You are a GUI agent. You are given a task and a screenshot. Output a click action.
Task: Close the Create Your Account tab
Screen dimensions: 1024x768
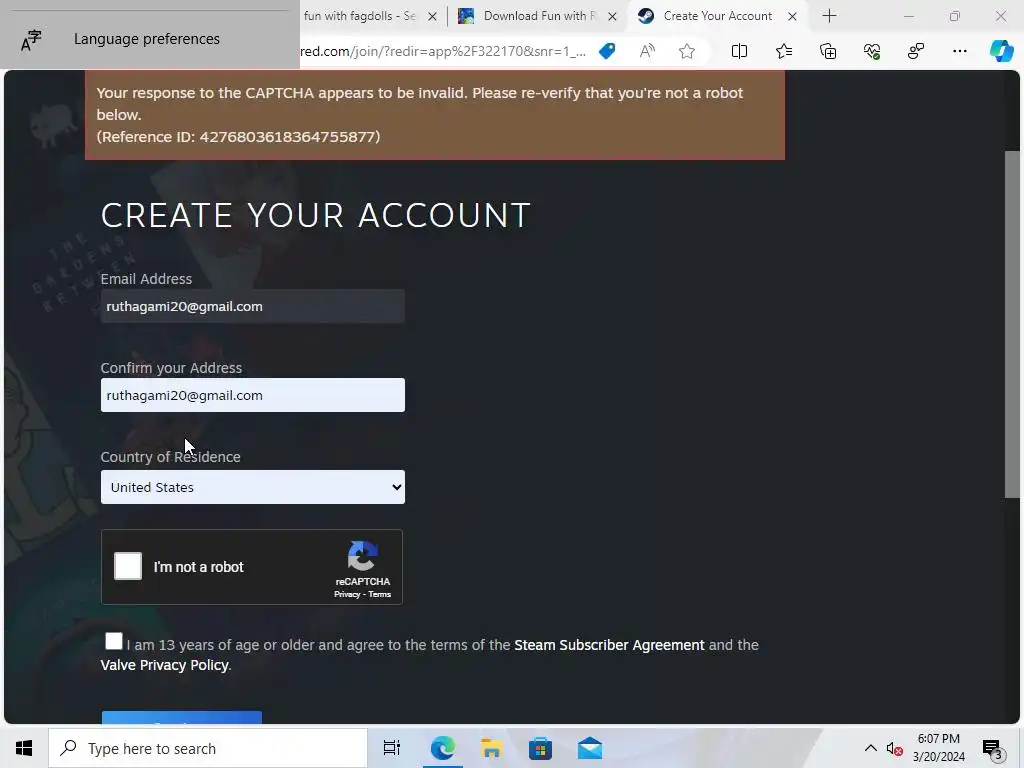(792, 16)
